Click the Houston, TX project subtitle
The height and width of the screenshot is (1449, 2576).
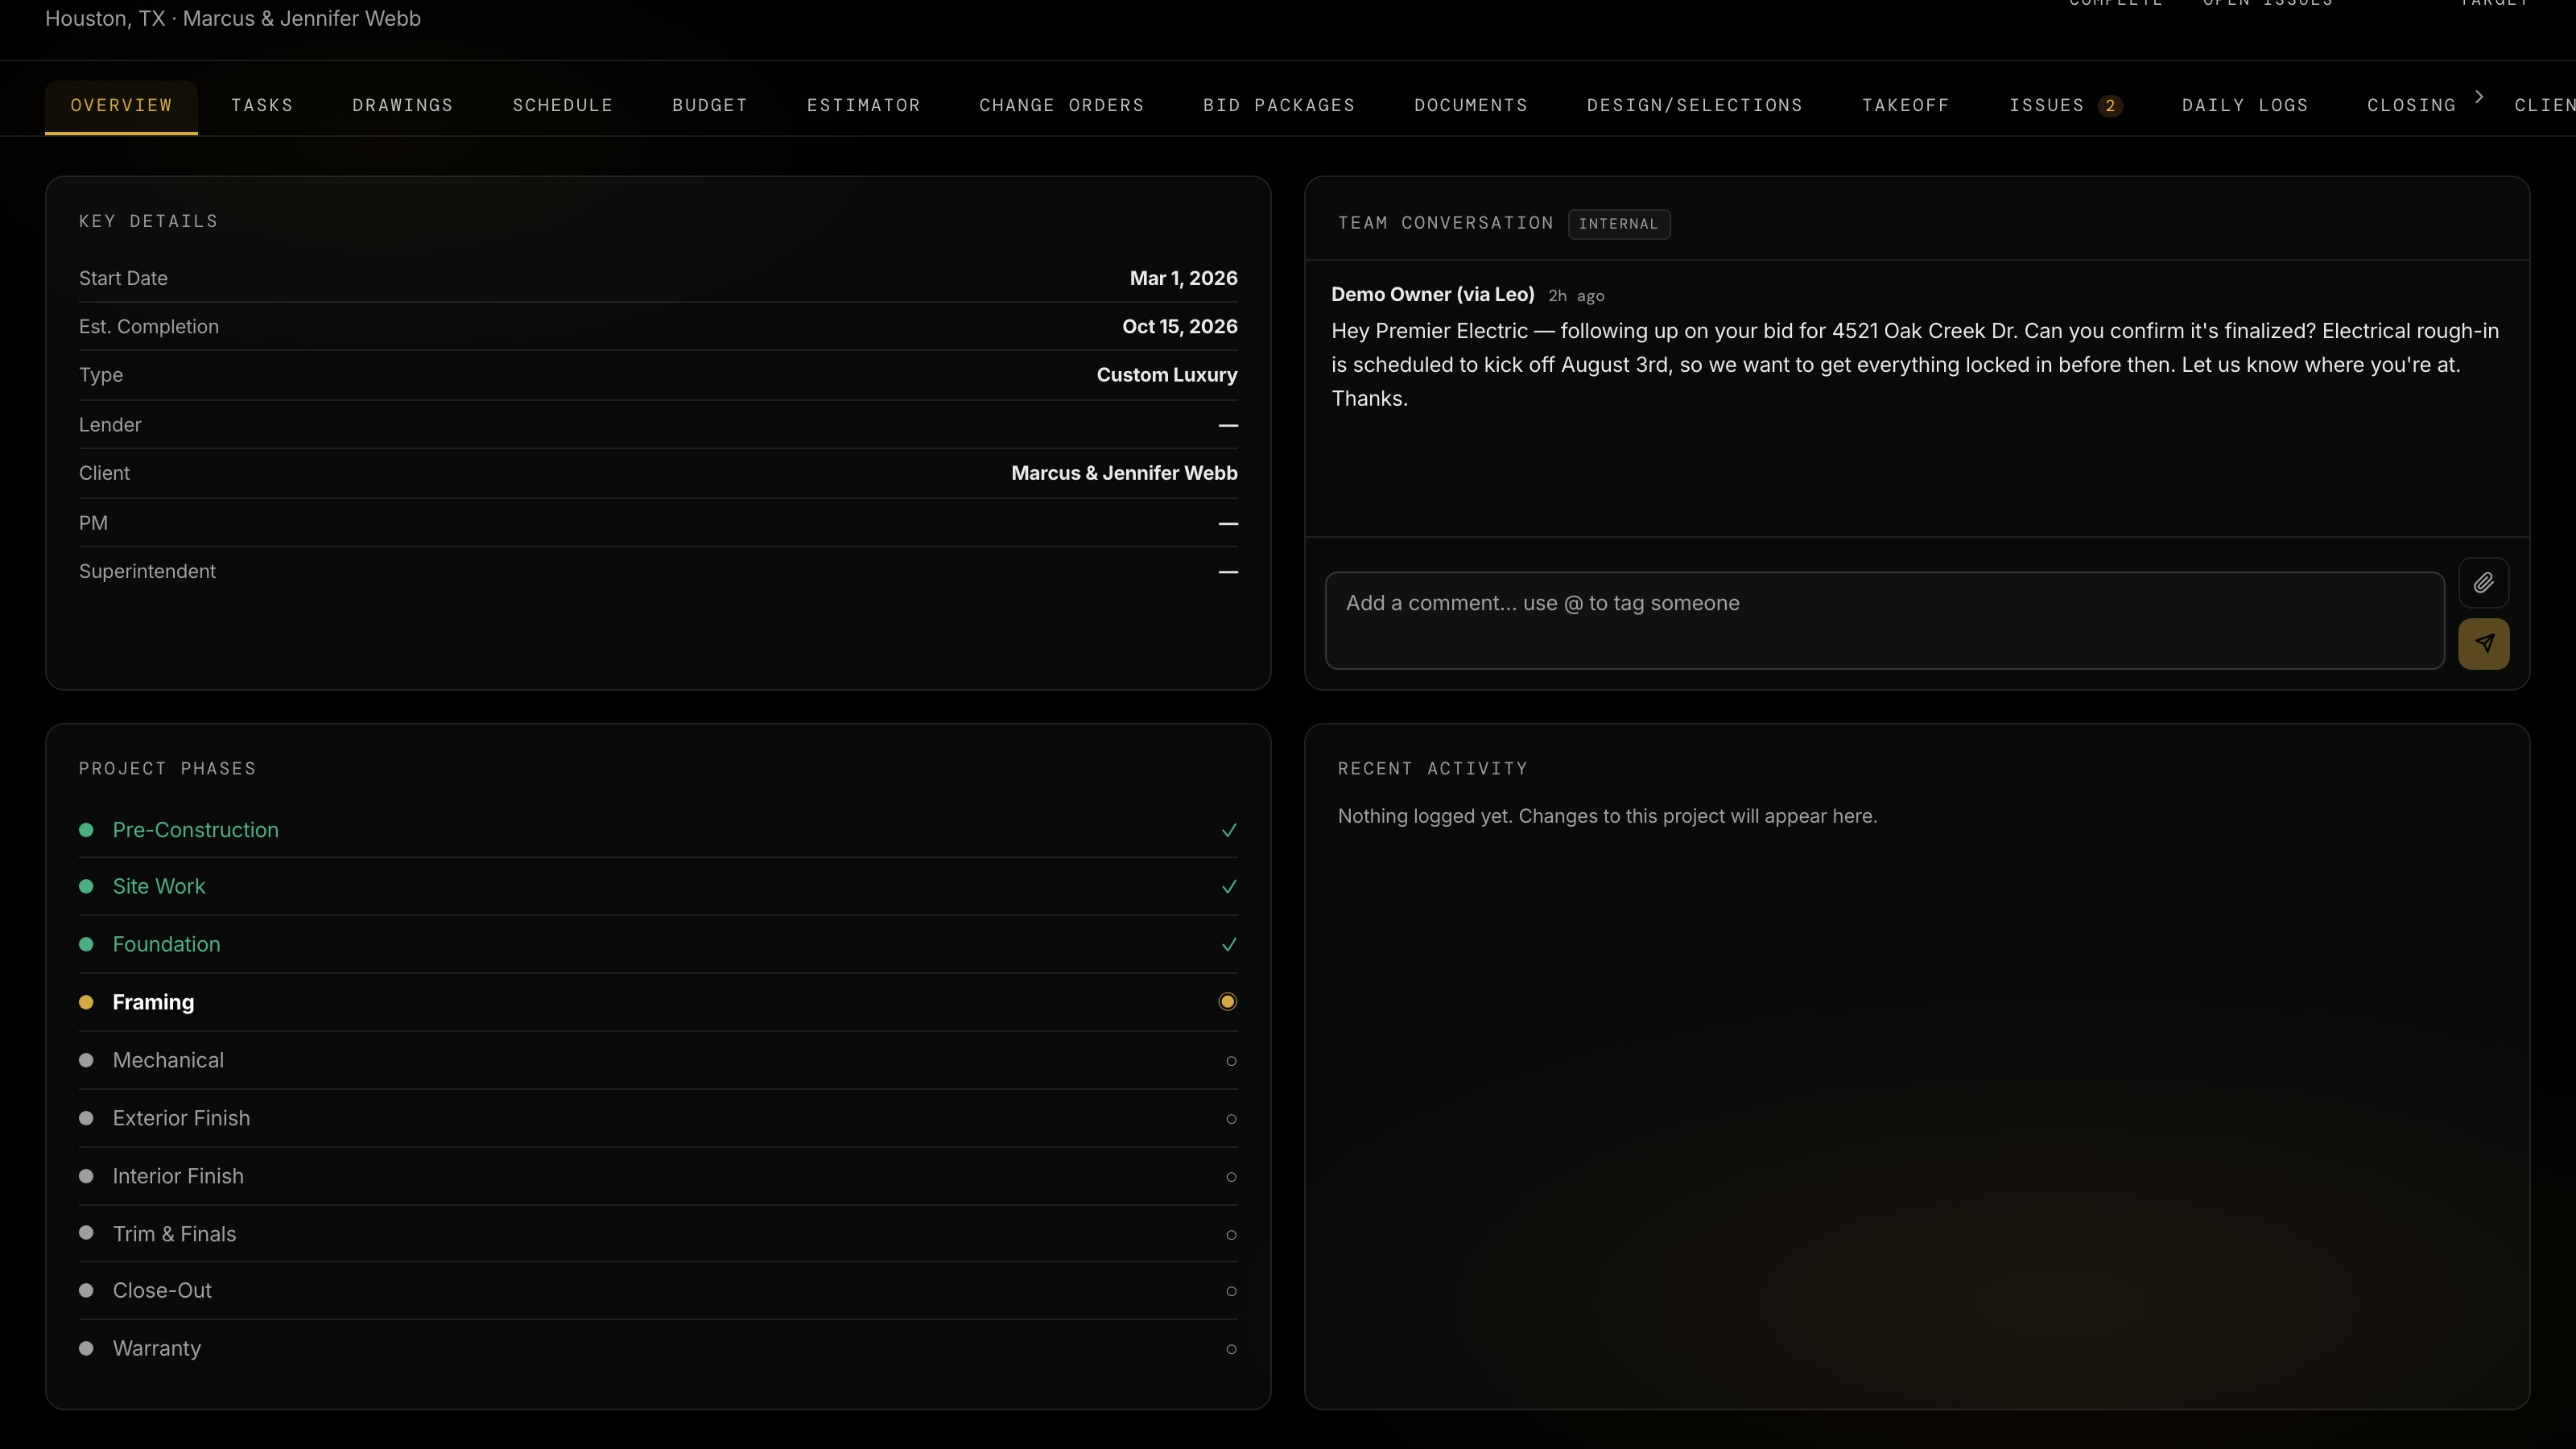click(233, 19)
